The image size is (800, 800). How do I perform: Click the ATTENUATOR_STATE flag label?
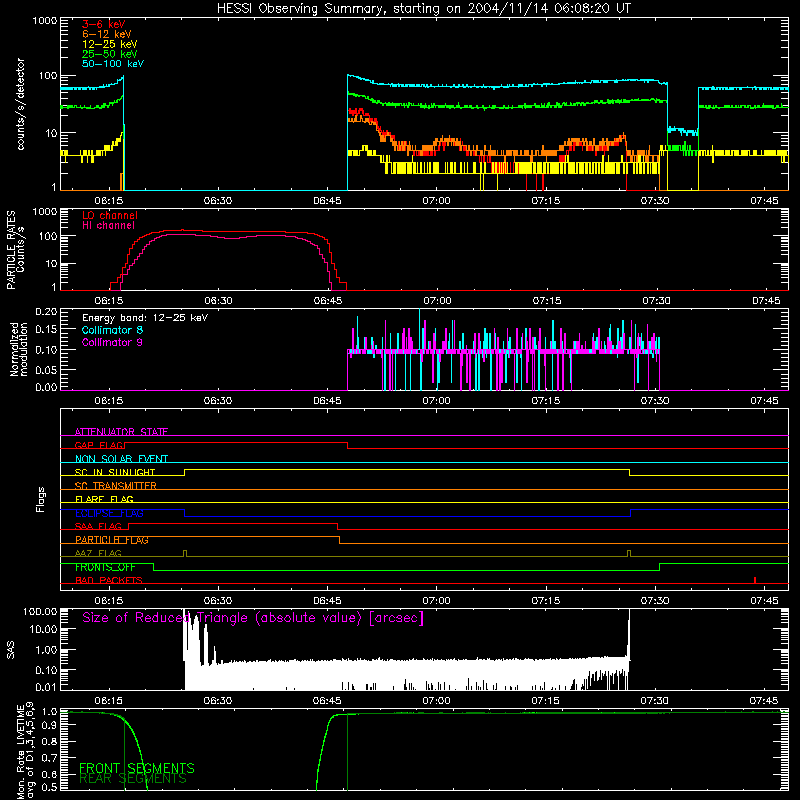tap(121, 432)
